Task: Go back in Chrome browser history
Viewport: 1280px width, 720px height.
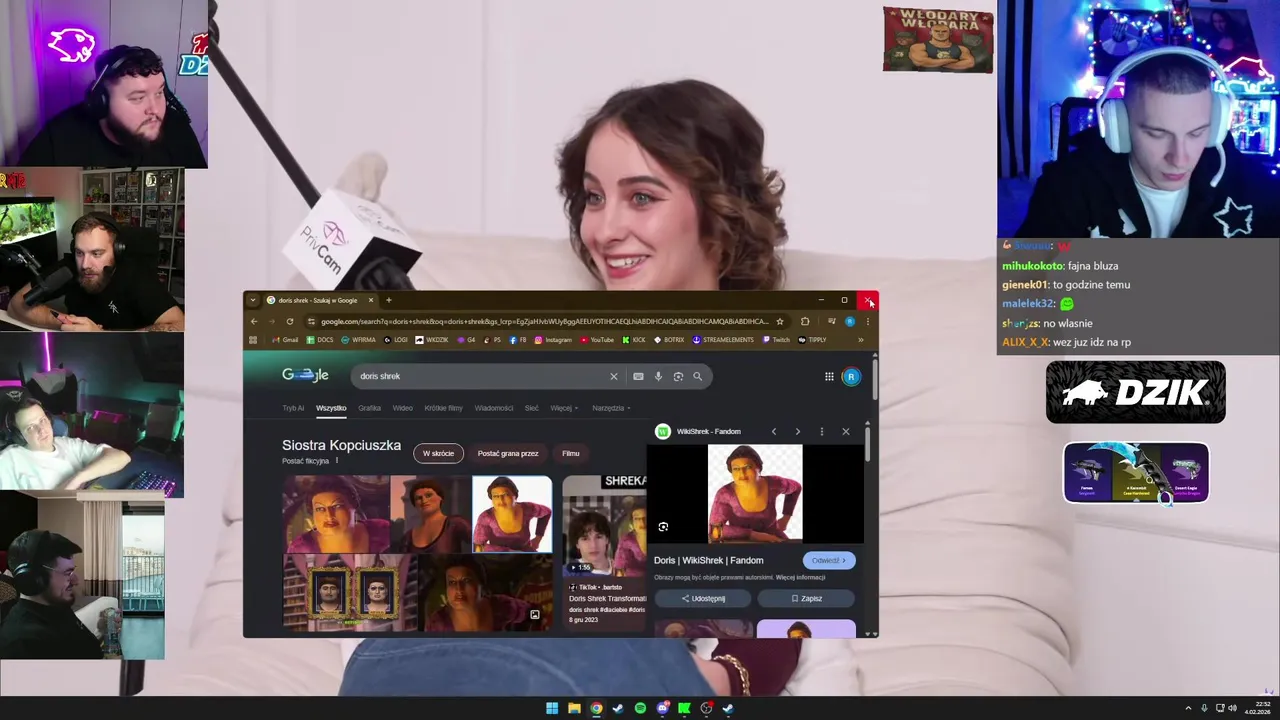Action: click(x=254, y=321)
